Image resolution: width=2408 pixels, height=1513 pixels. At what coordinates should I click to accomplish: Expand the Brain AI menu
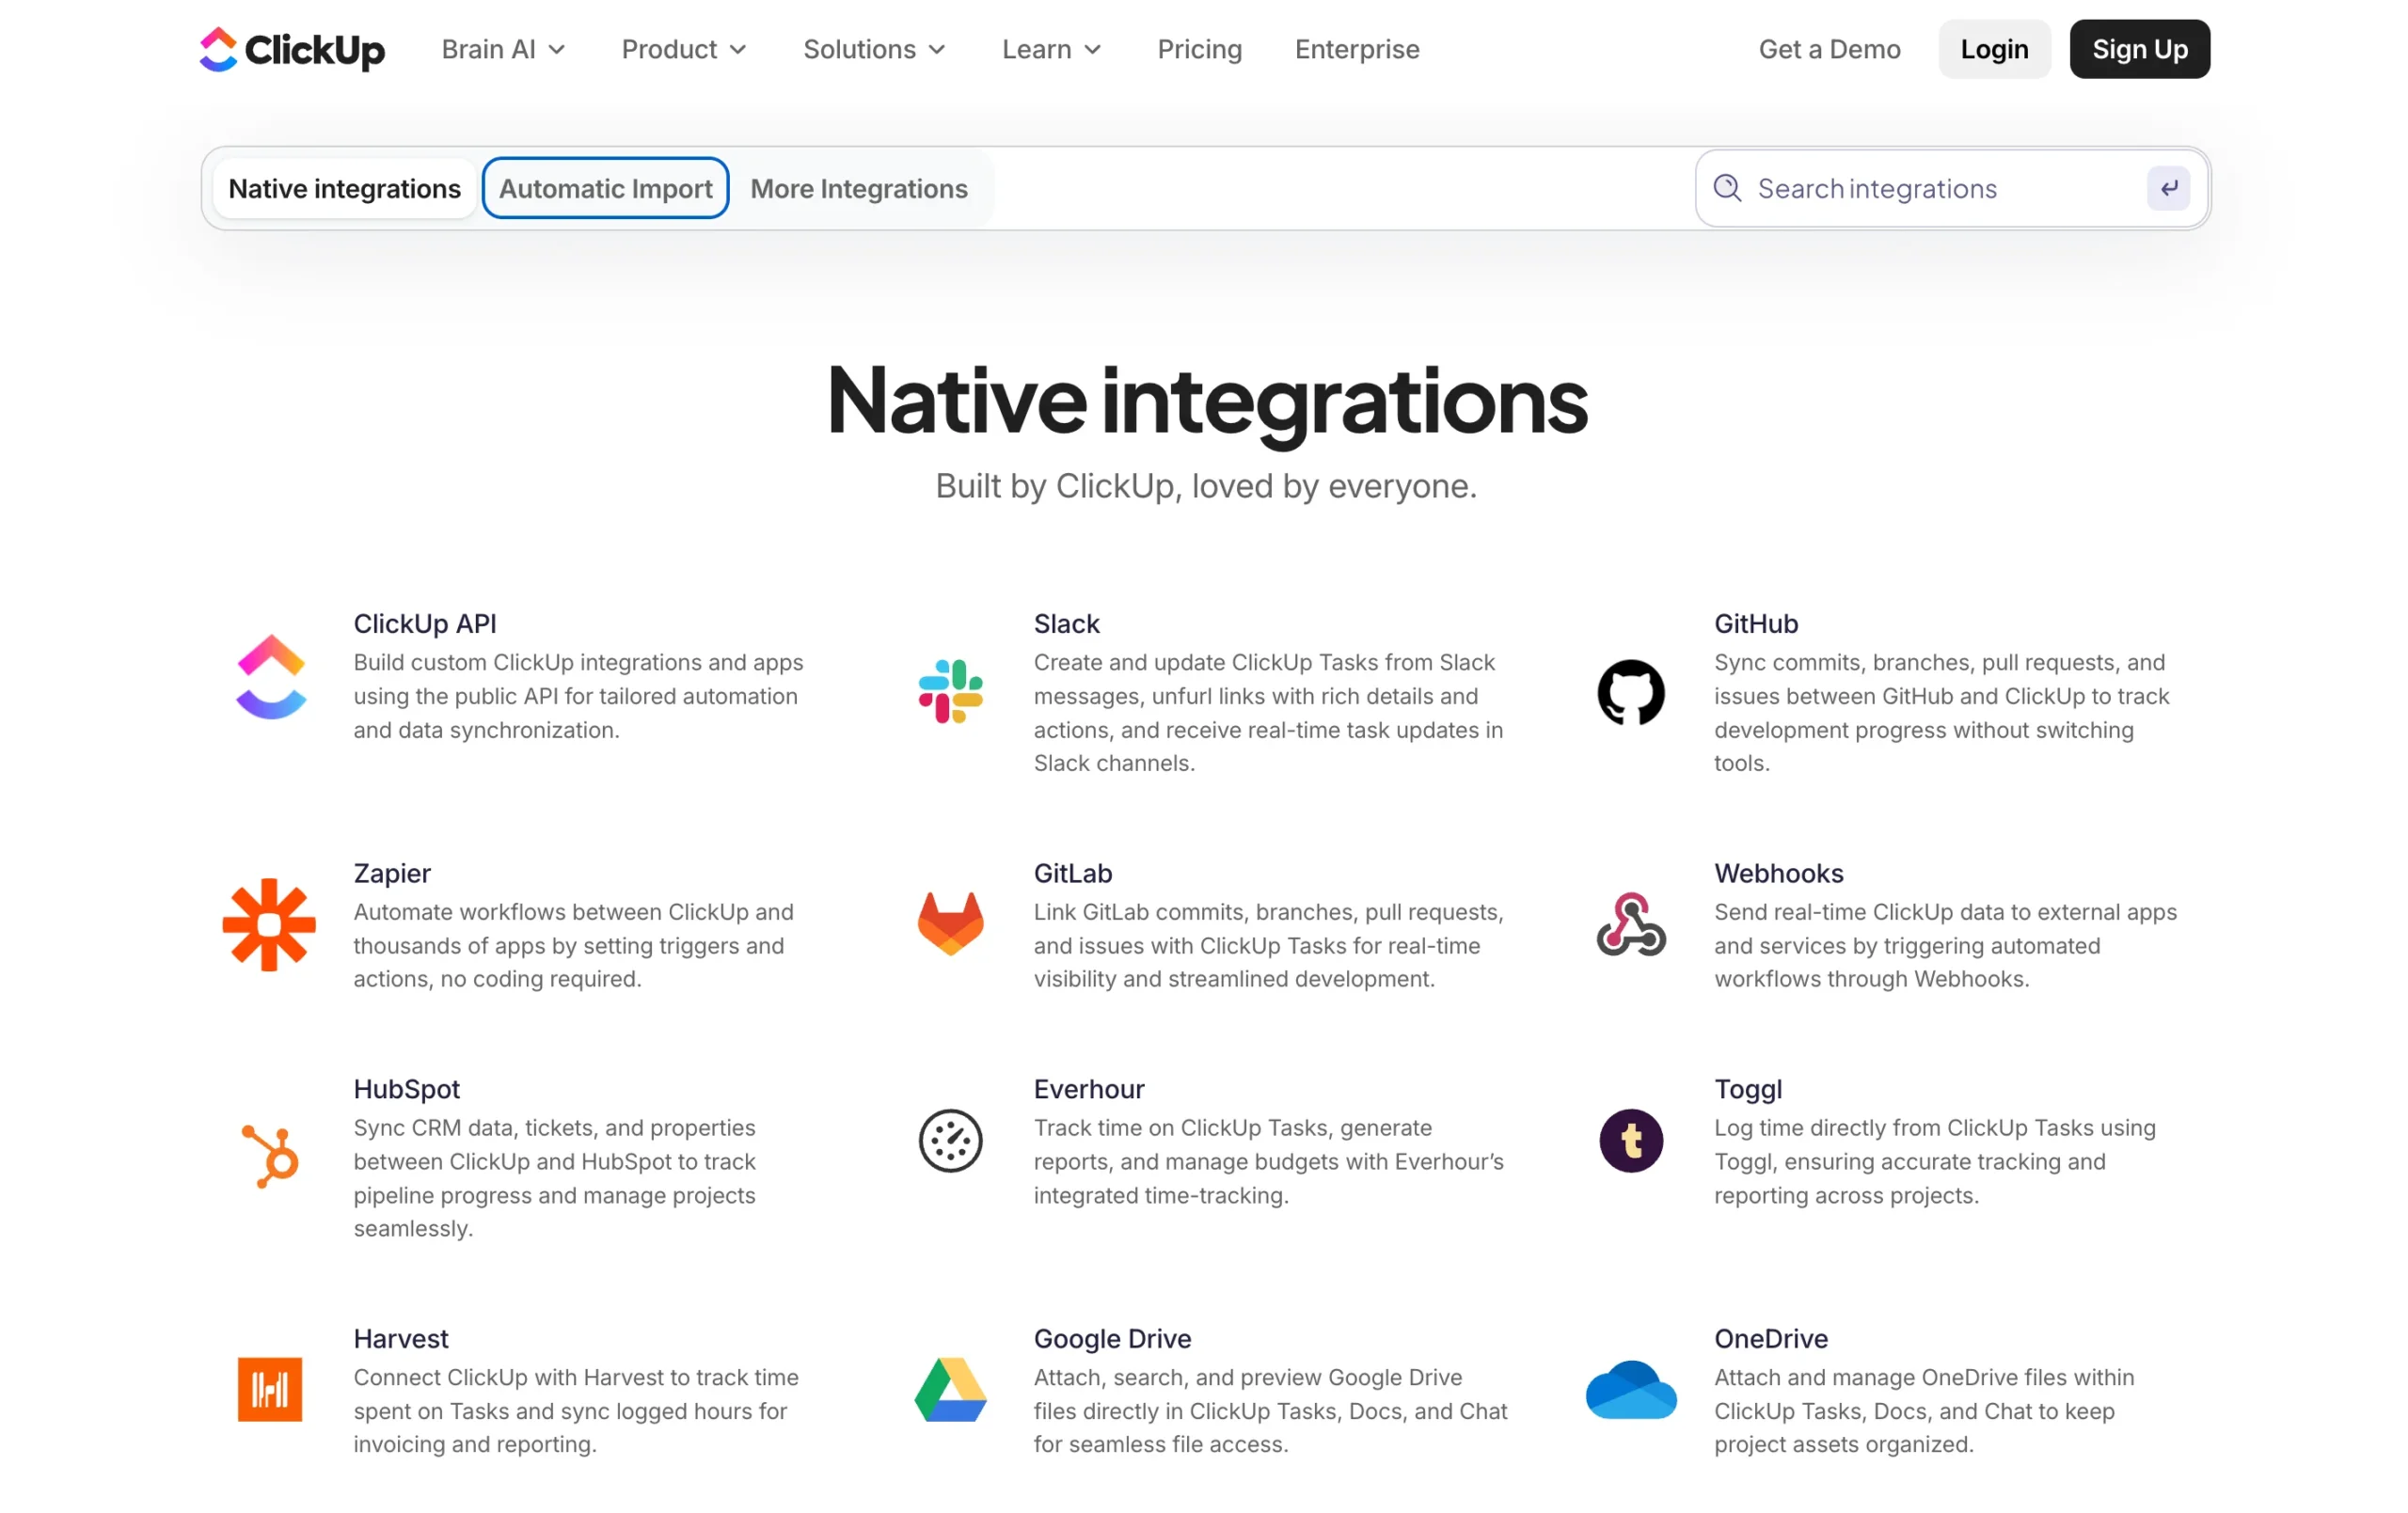[x=503, y=49]
